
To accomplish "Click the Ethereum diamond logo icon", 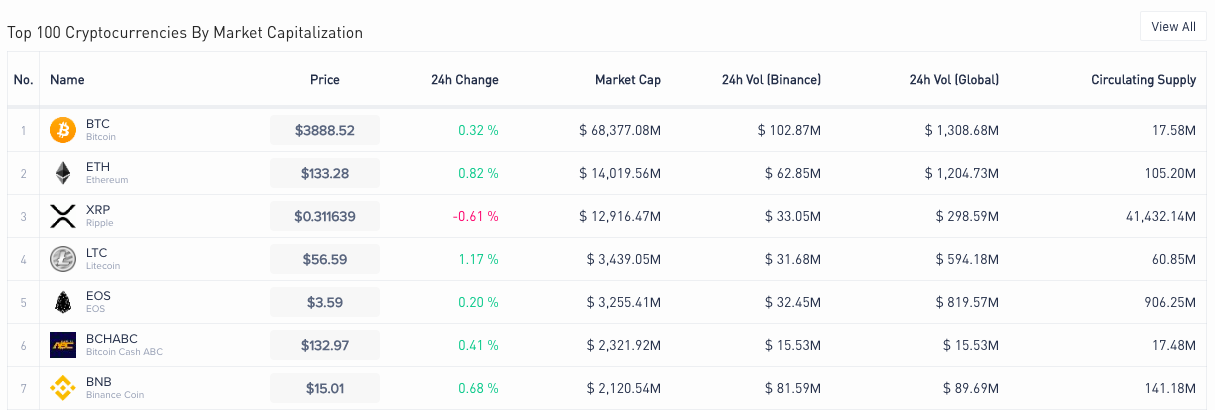I will pos(63,173).
